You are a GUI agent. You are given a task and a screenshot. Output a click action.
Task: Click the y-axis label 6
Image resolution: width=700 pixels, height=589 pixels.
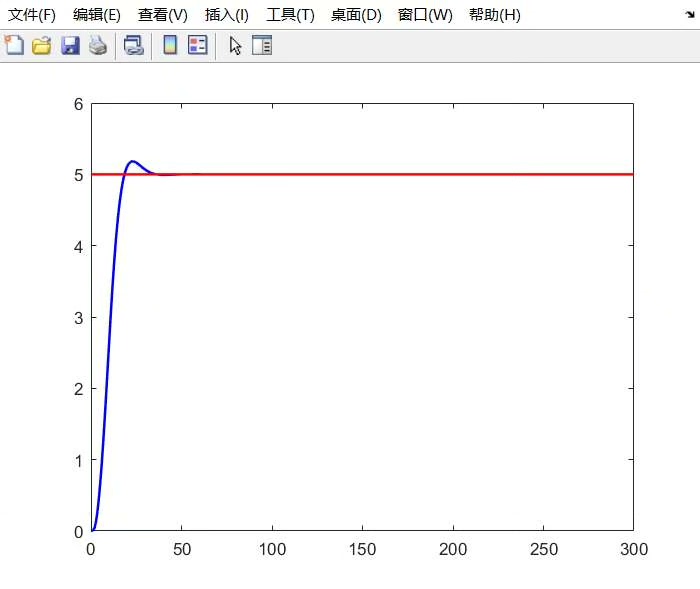[79, 104]
